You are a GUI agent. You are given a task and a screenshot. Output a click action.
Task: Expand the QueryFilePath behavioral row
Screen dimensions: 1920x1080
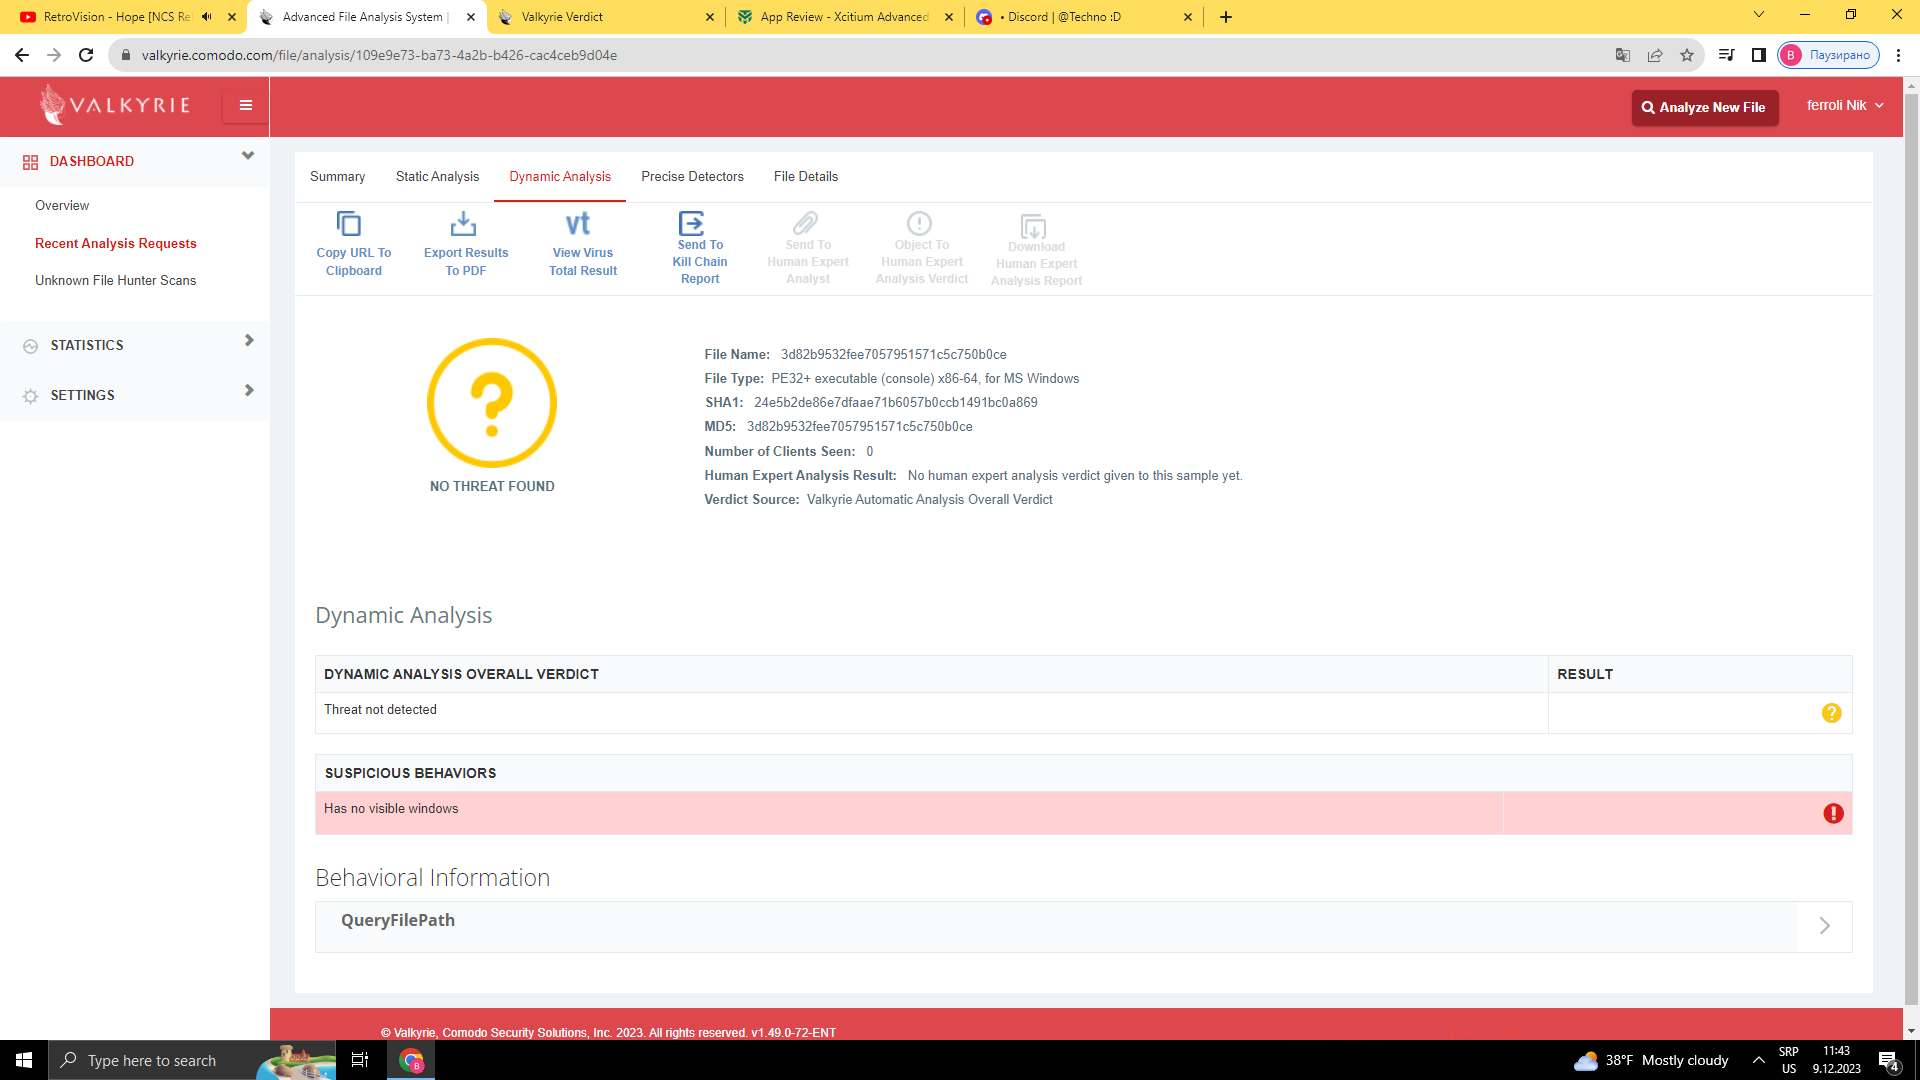click(x=1824, y=926)
